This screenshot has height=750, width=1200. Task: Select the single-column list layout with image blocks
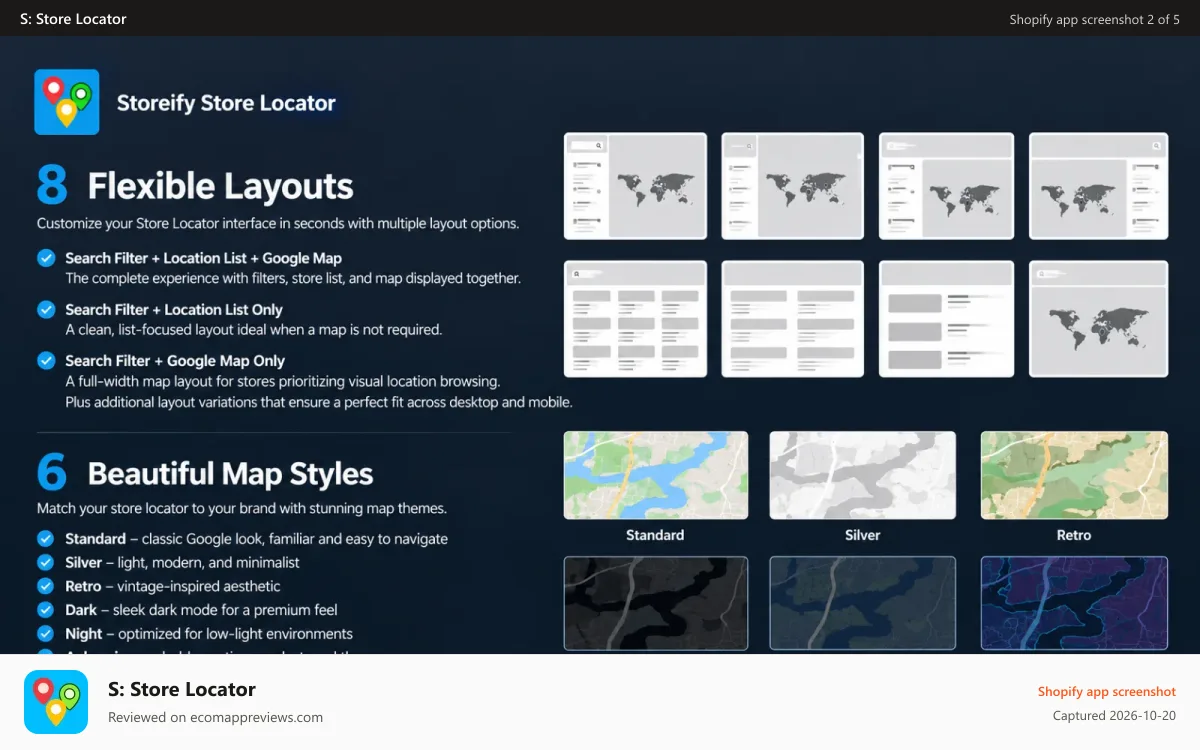point(947,319)
